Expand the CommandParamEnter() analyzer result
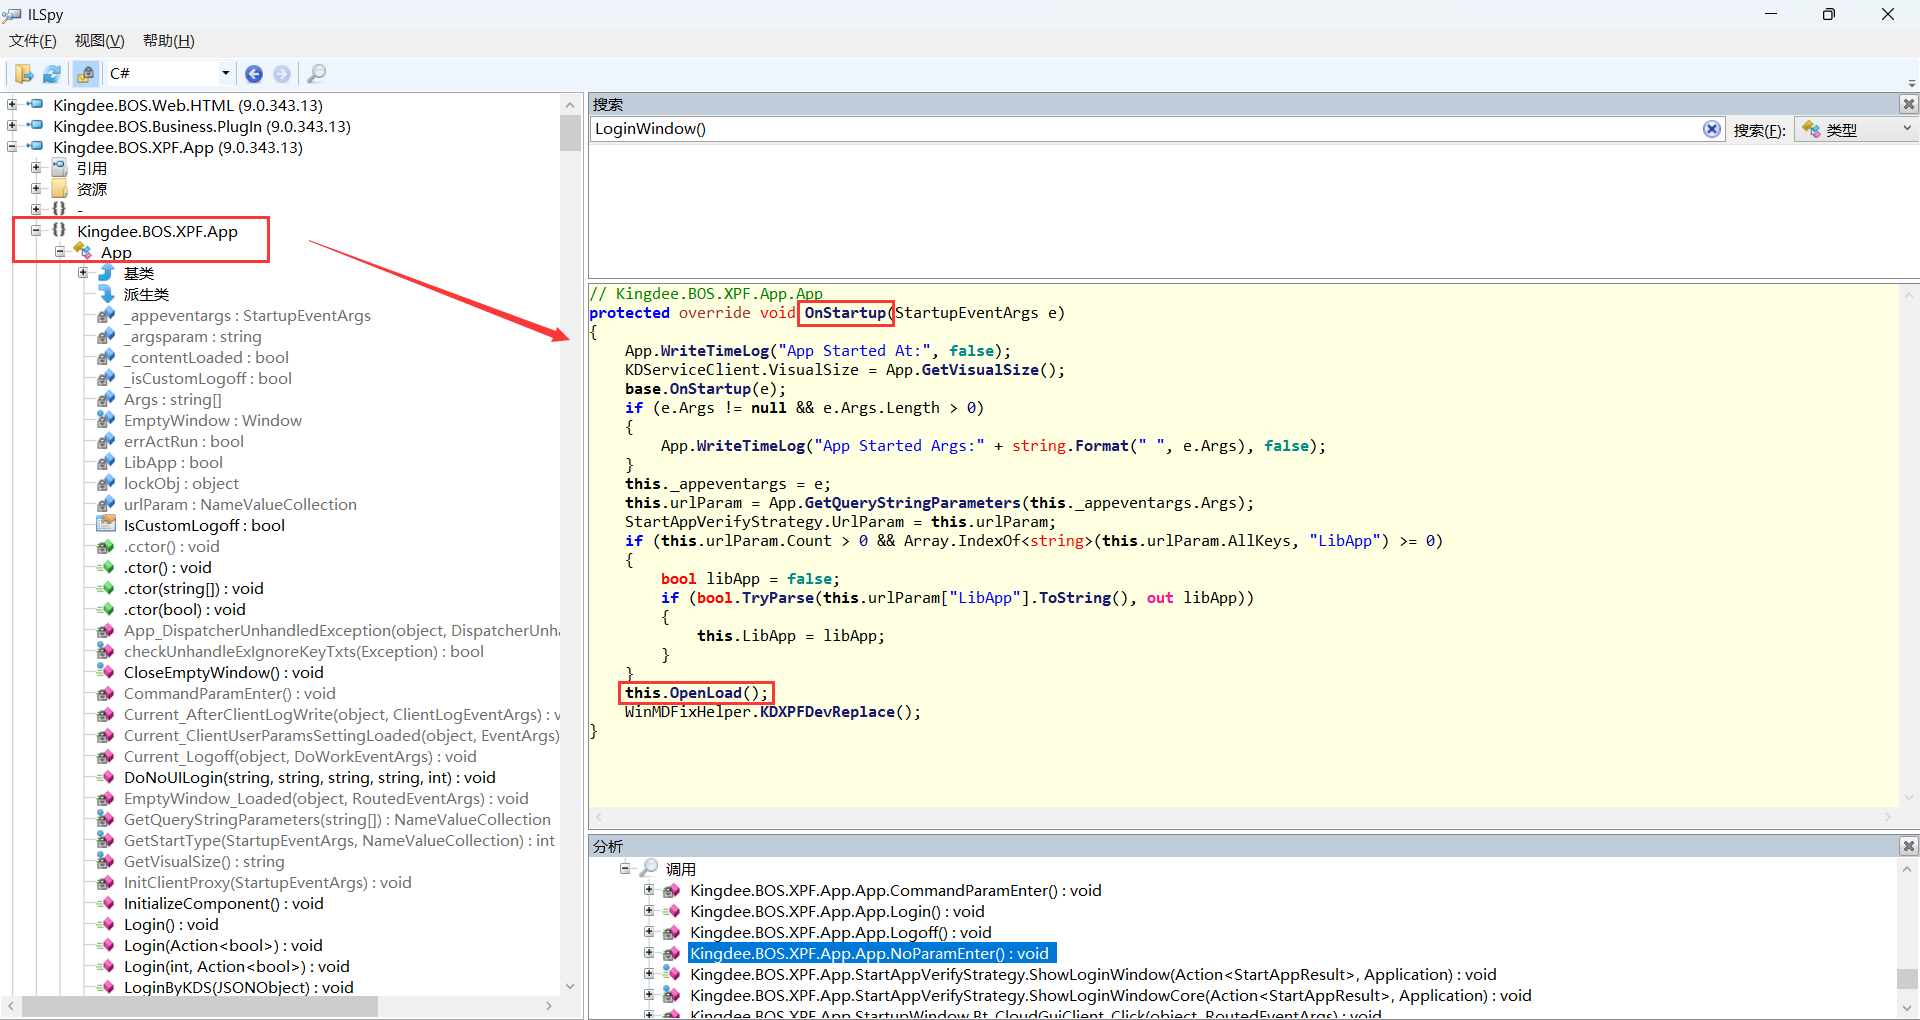 (649, 889)
